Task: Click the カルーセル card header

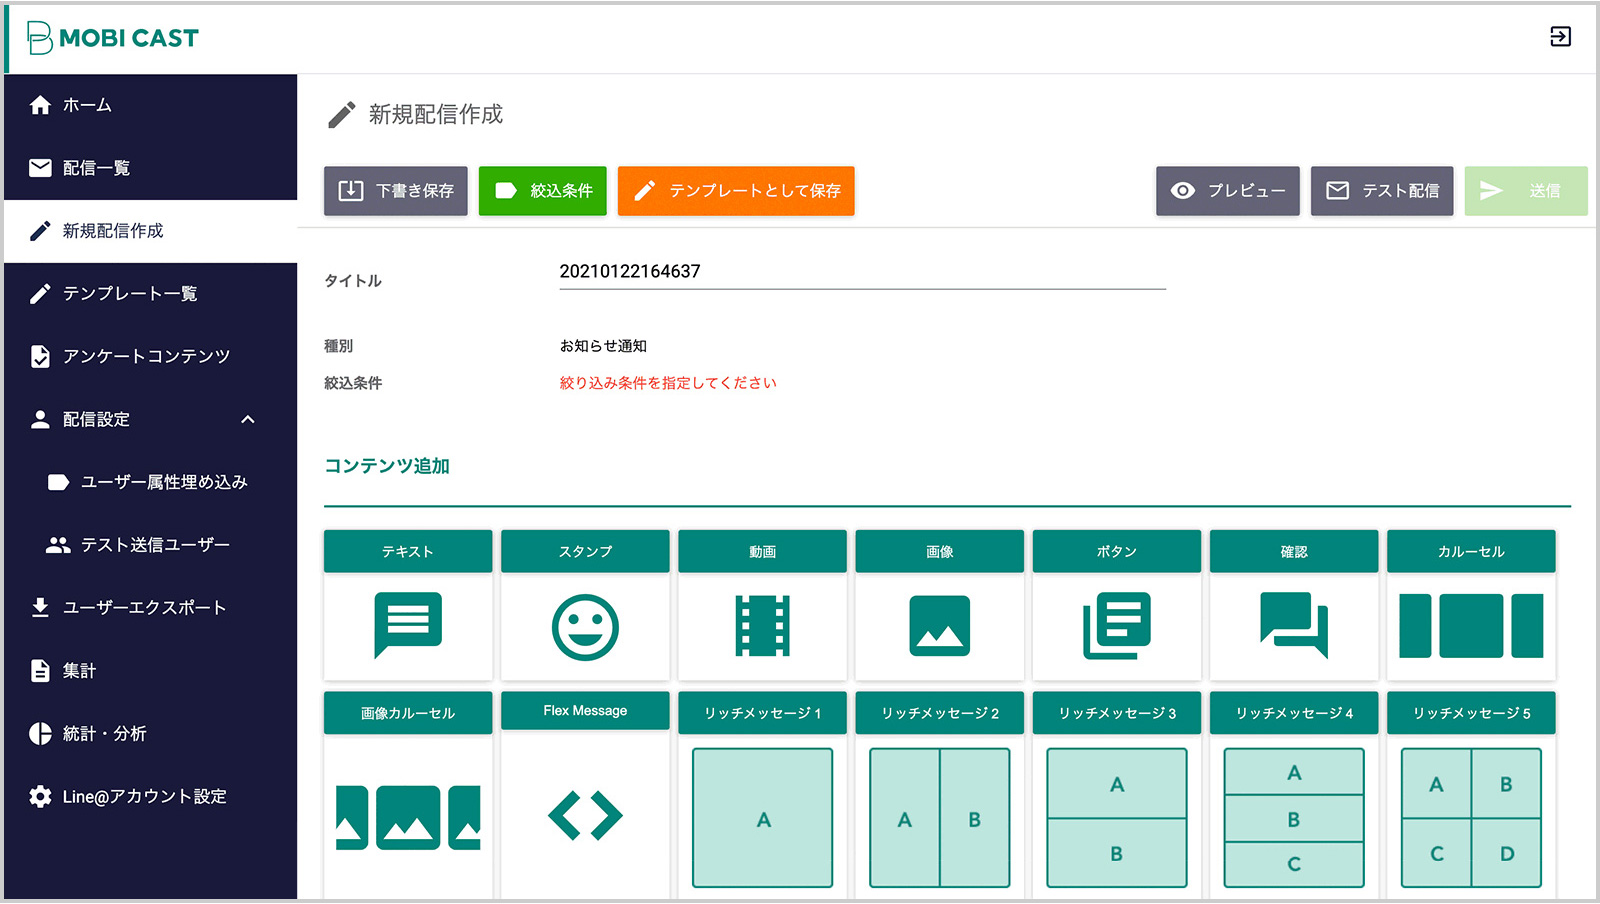Action: click(1471, 551)
